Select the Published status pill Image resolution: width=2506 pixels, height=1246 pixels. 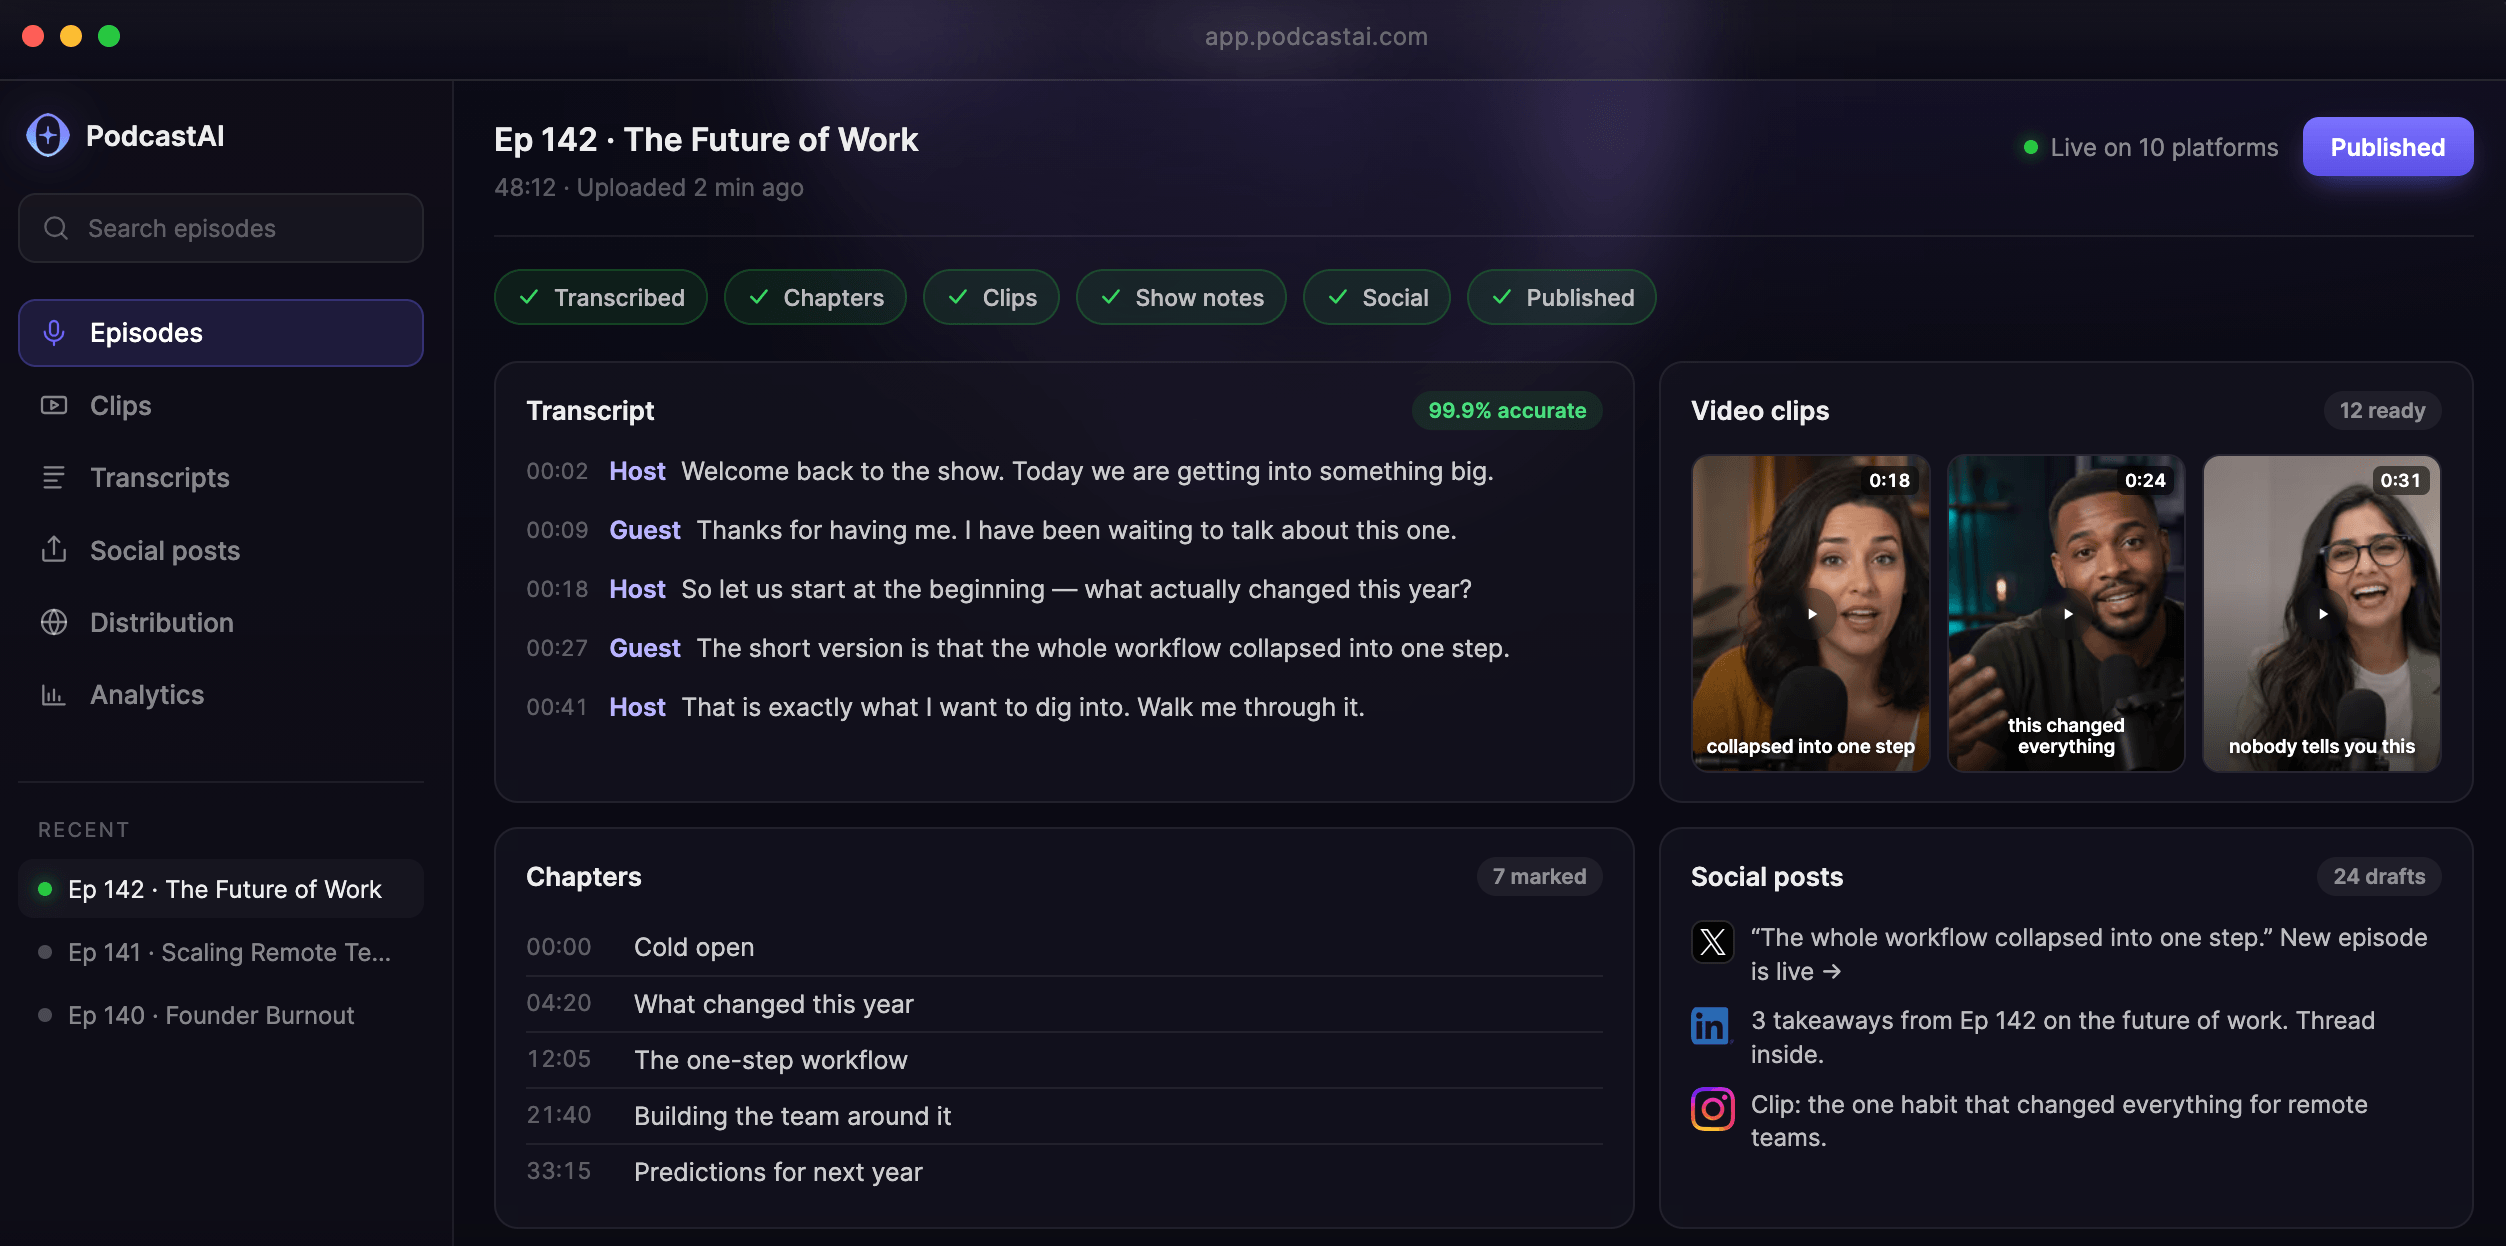click(1562, 297)
